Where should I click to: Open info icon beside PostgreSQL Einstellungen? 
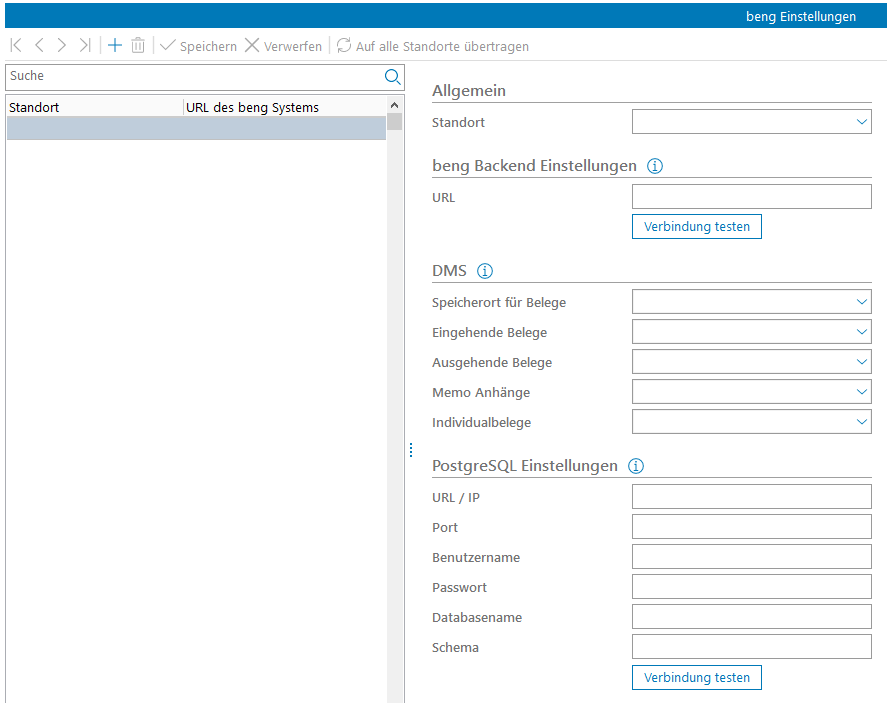click(x=636, y=466)
